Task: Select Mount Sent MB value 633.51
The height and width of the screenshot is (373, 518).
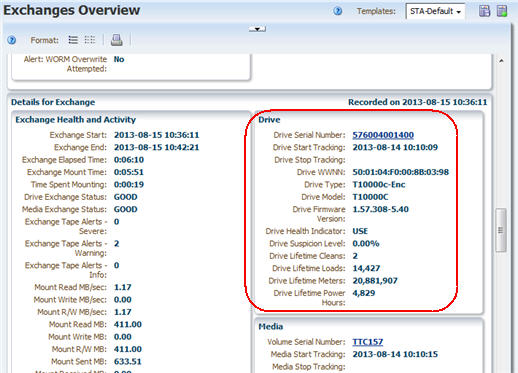Action: 128,361
